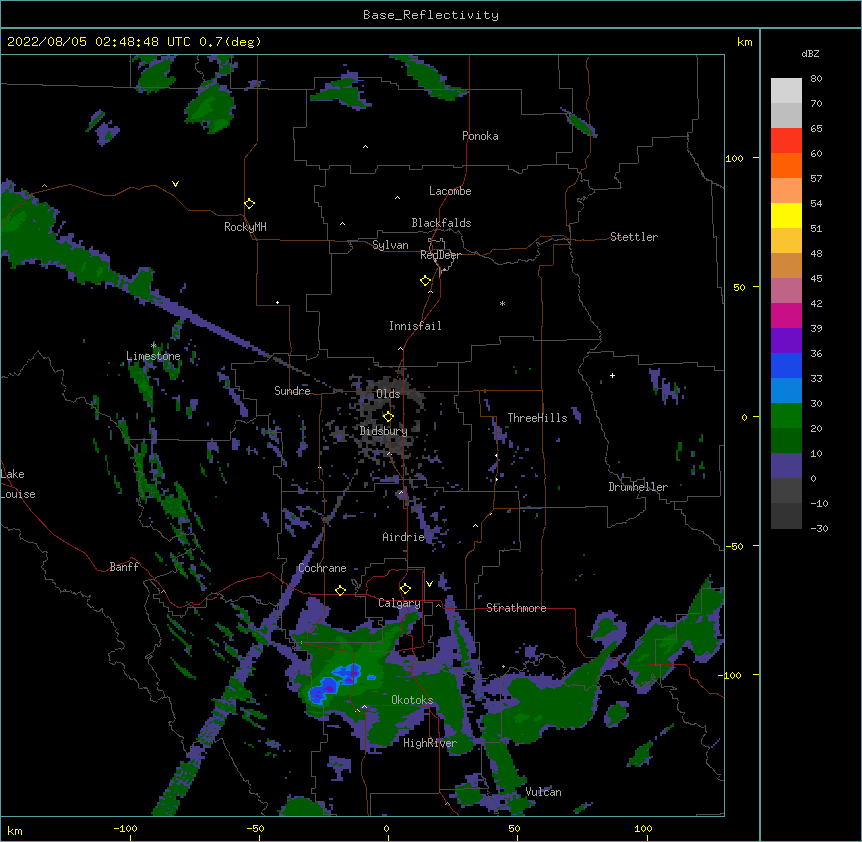
Task: Click the Didsbury town label
Action: click(383, 431)
